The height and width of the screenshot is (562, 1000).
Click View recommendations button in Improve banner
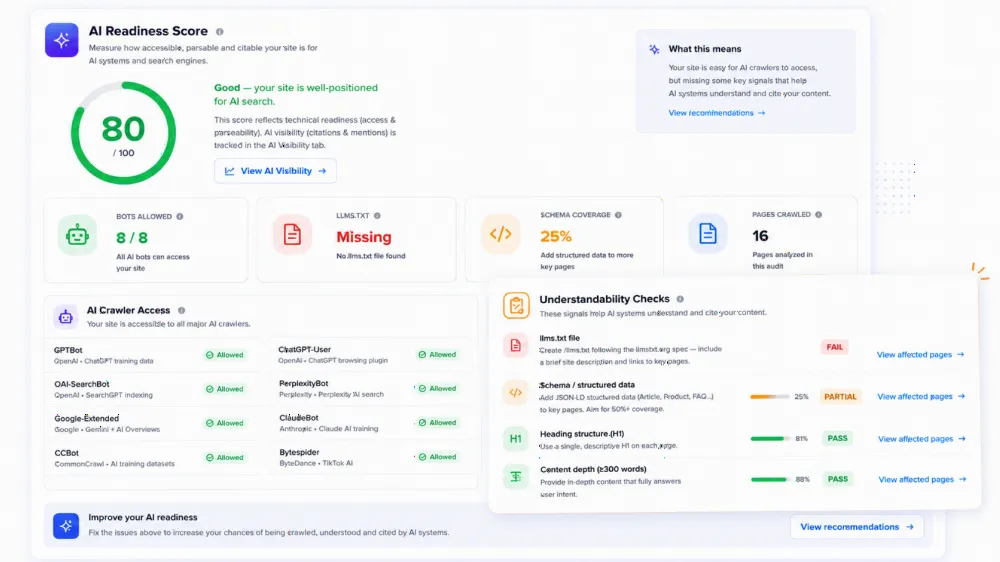point(857,527)
